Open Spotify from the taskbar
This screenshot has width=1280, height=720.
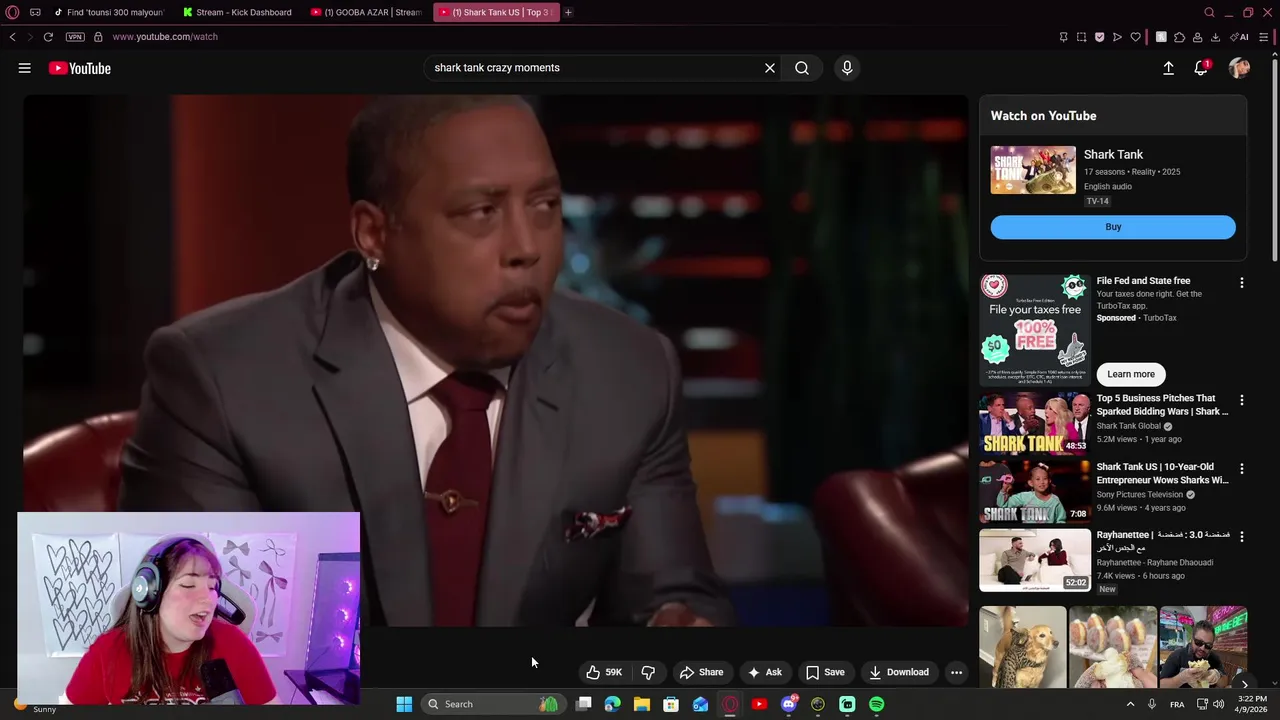pyautogui.click(x=876, y=704)
